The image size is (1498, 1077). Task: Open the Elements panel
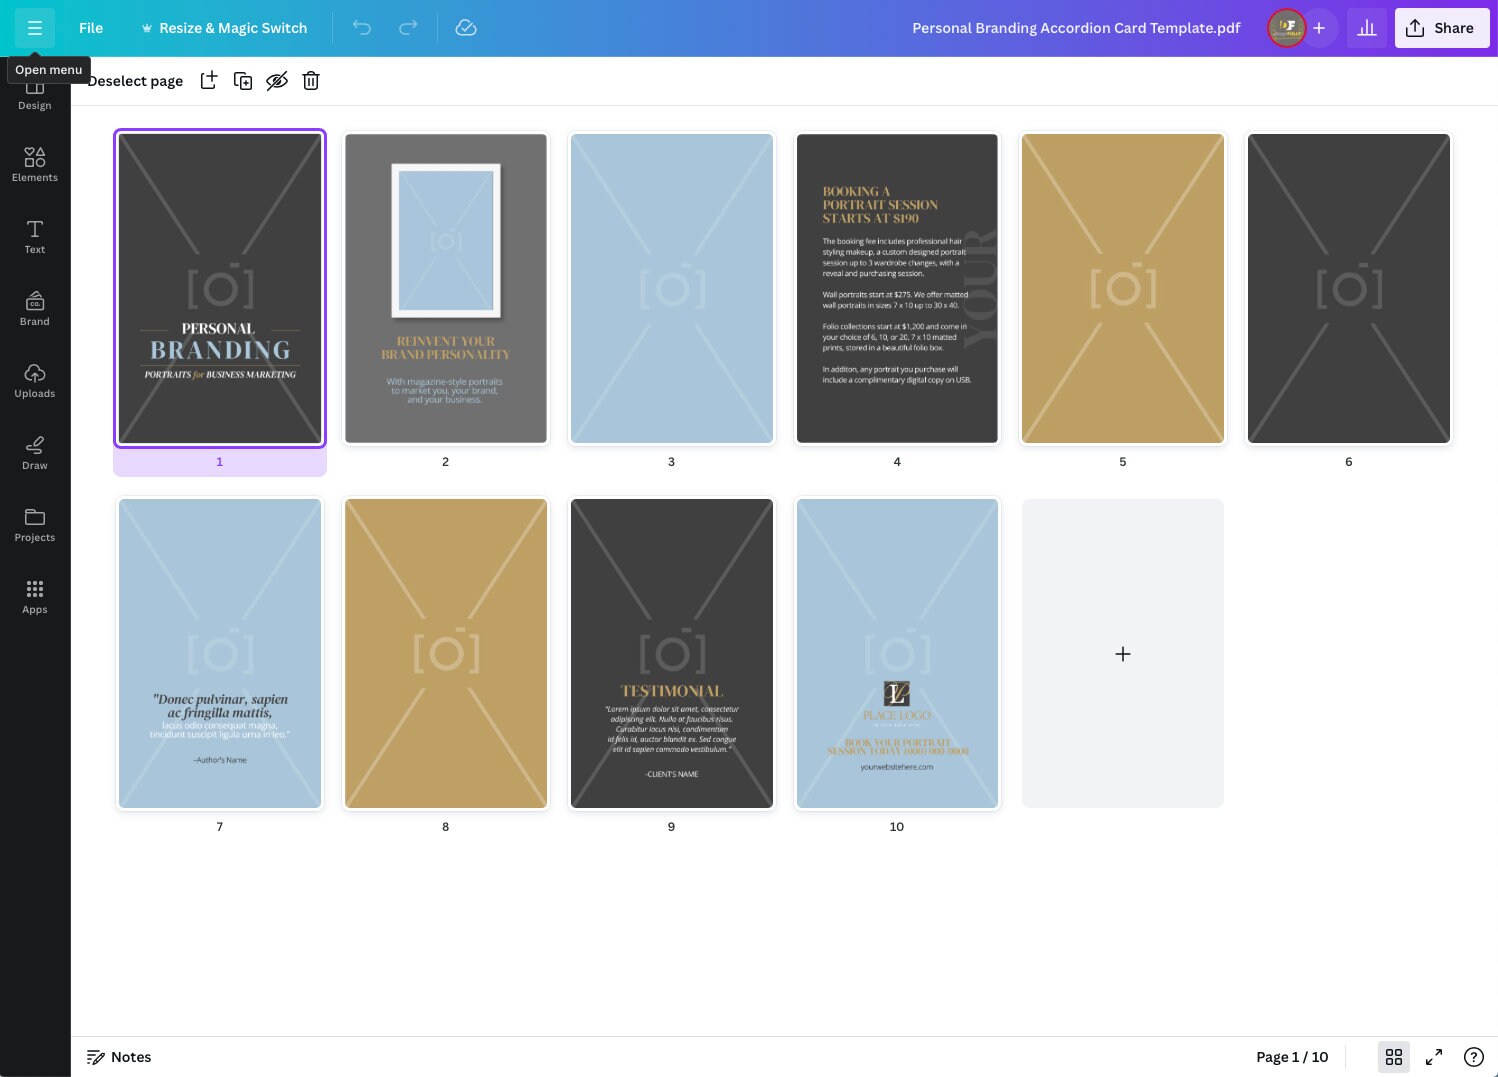[35, 165]
